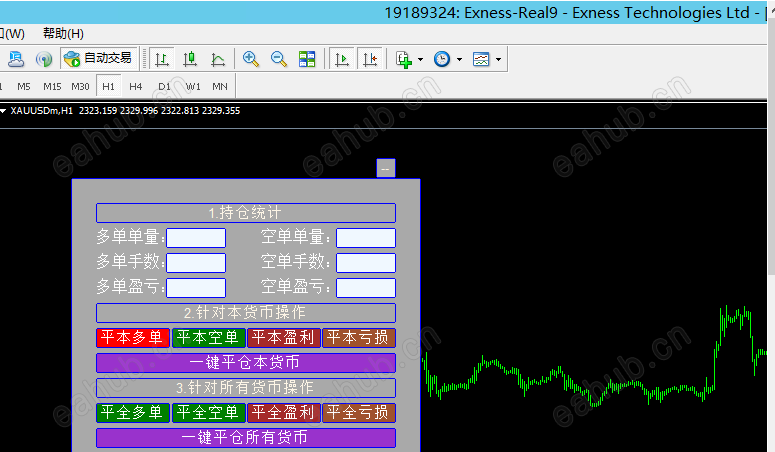Click the green 平全空单 button
775x452 pixels.
209,412
